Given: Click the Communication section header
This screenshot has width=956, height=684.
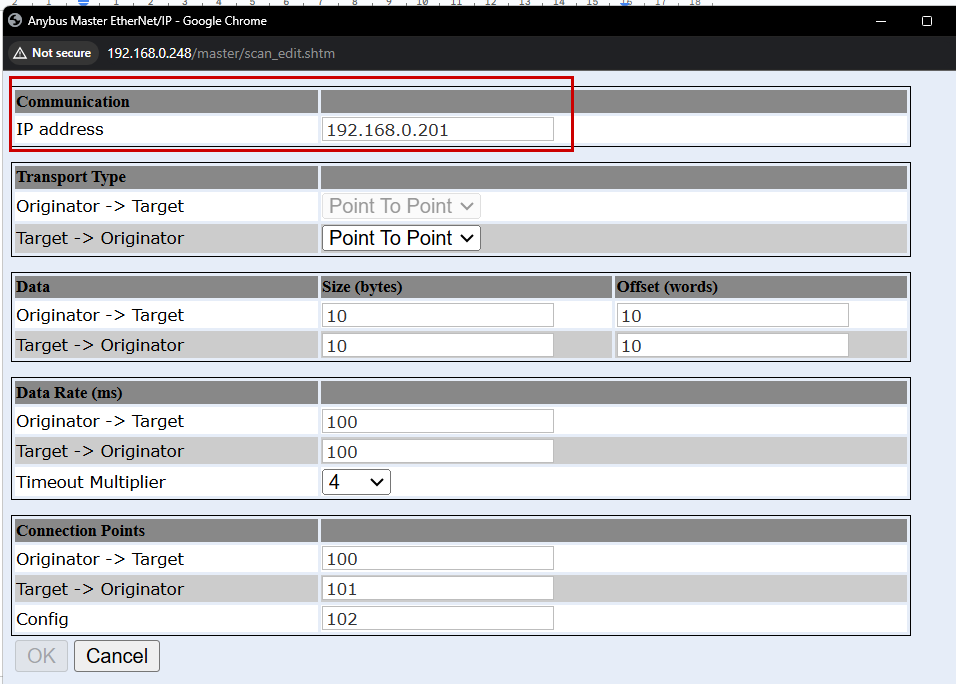Looking at the screenshot, I should coord(73,102).
